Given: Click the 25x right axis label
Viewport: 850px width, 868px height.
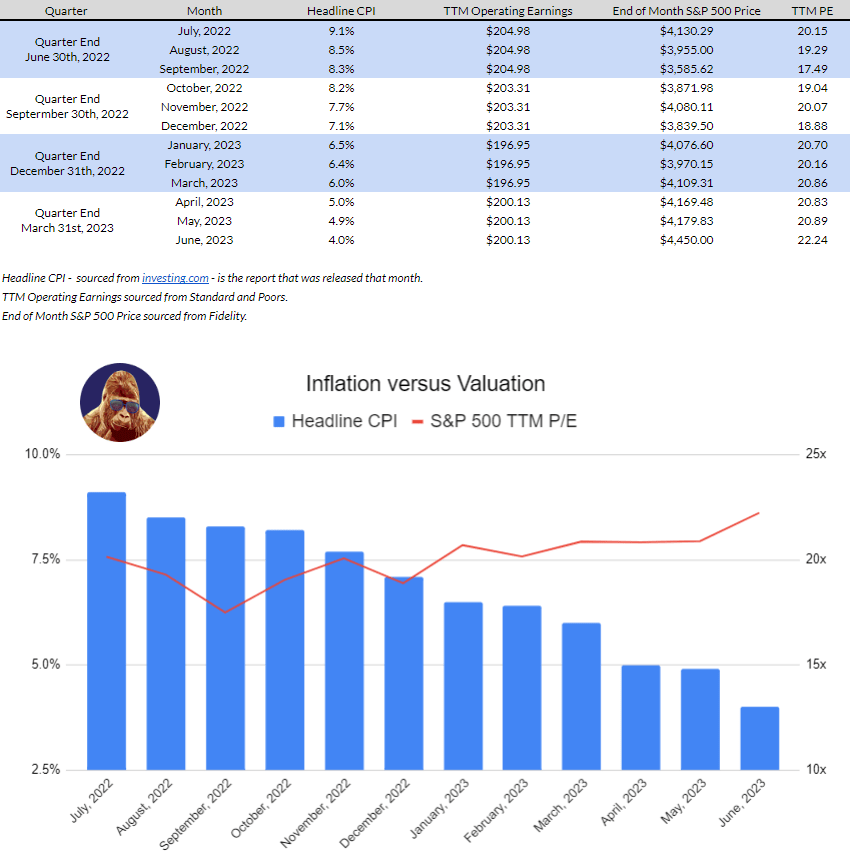Looking at the screenshot, I should click(x=816, y=454).
